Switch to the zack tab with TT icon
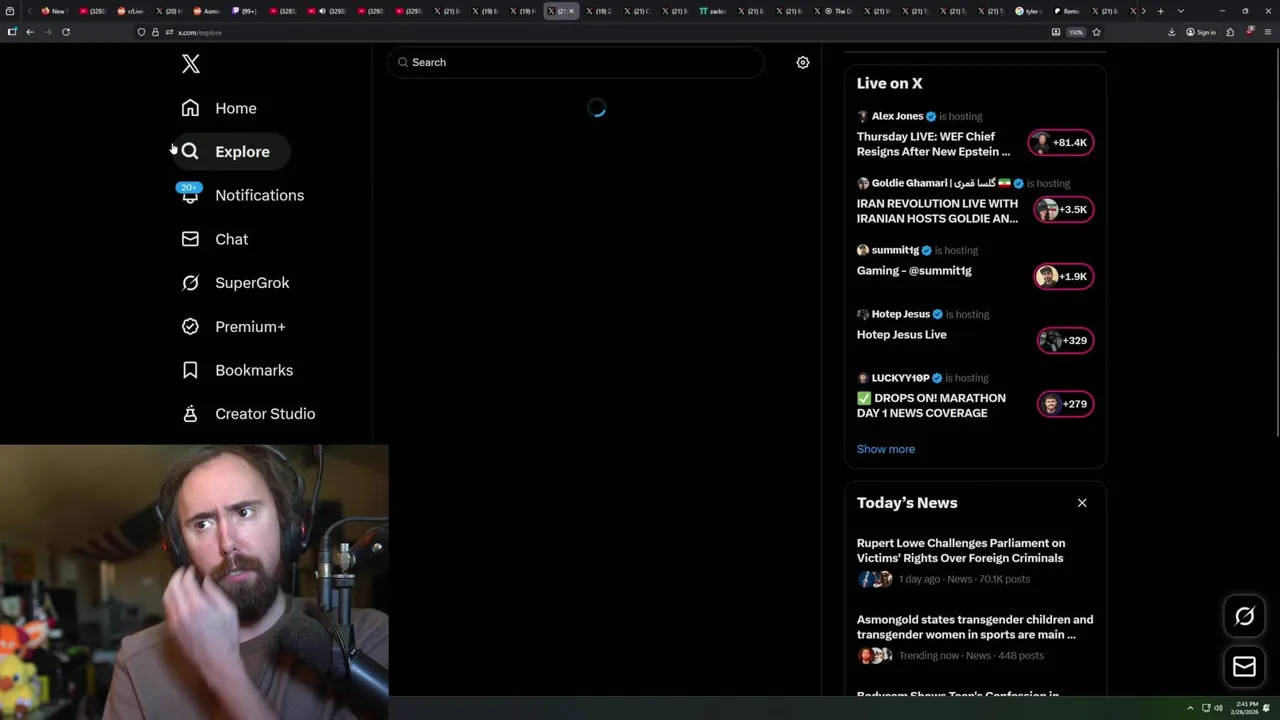The width and height of the screenshot is (1280, 720). (713, 11)
